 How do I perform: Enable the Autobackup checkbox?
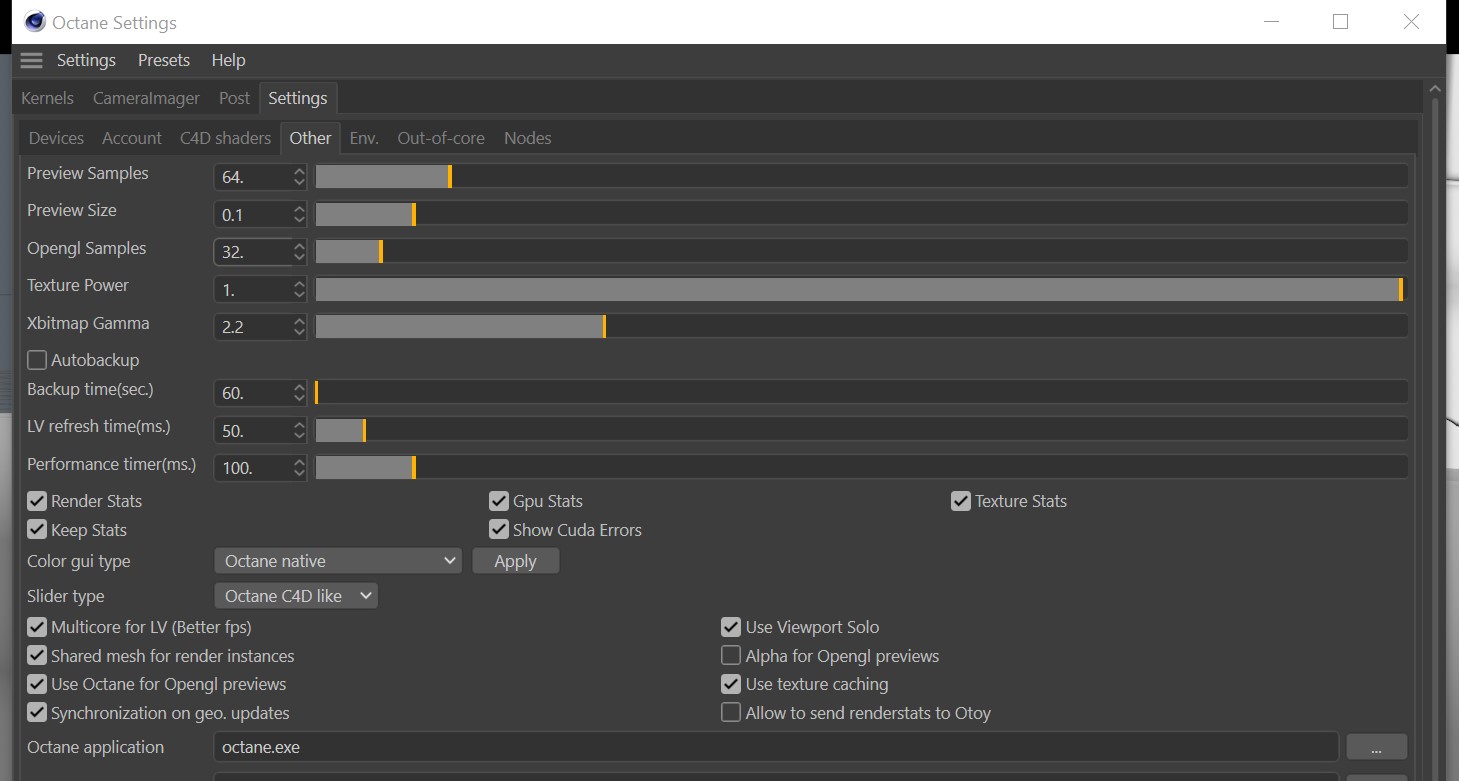[x=37, y=360]
